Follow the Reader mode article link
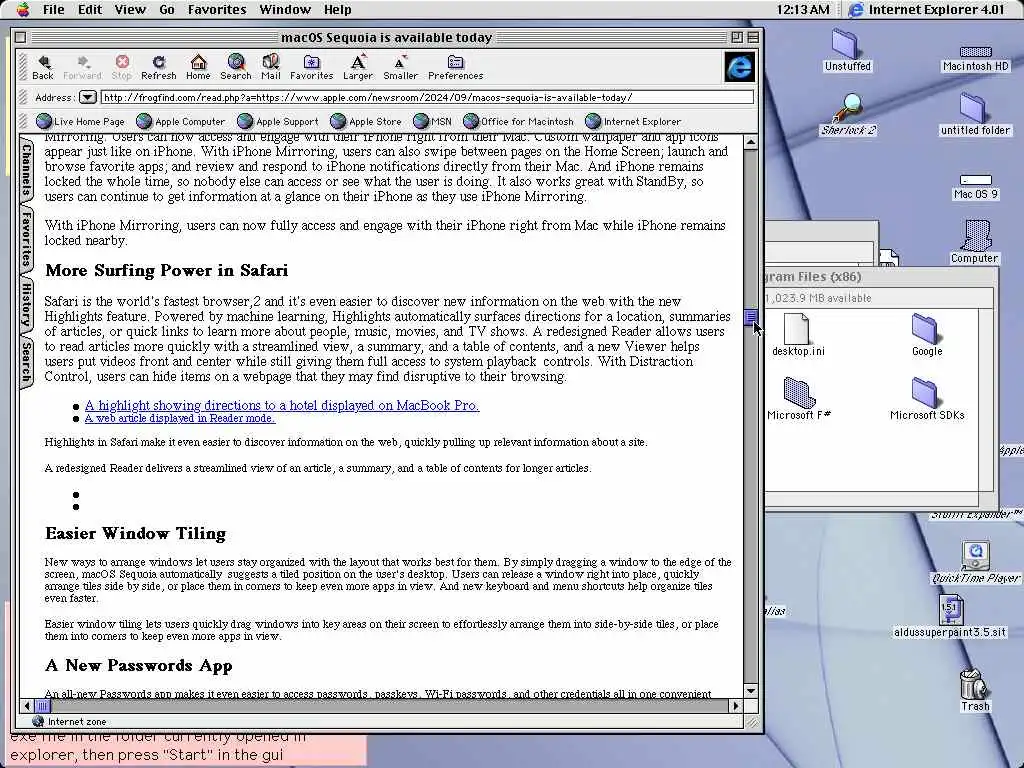 [x=180, y=418]
